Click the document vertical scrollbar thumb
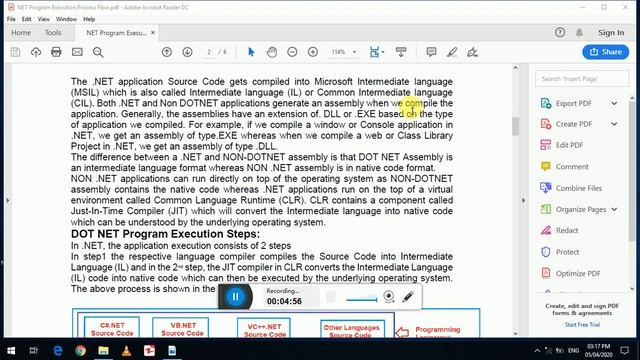Viewport: 640px width, 360px height. tap(516, 126)
